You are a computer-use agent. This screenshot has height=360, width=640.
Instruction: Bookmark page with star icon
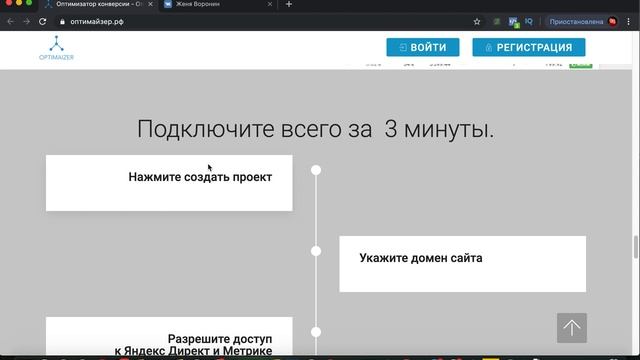[477, 22]
